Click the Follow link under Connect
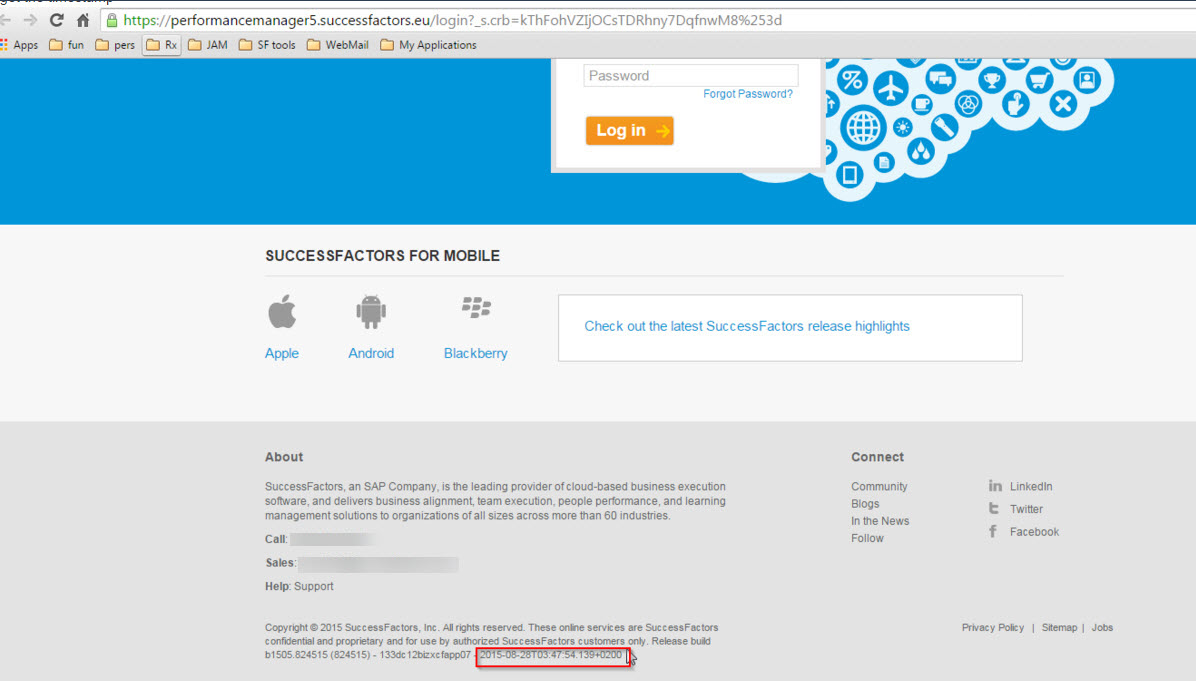 [867, 538]
